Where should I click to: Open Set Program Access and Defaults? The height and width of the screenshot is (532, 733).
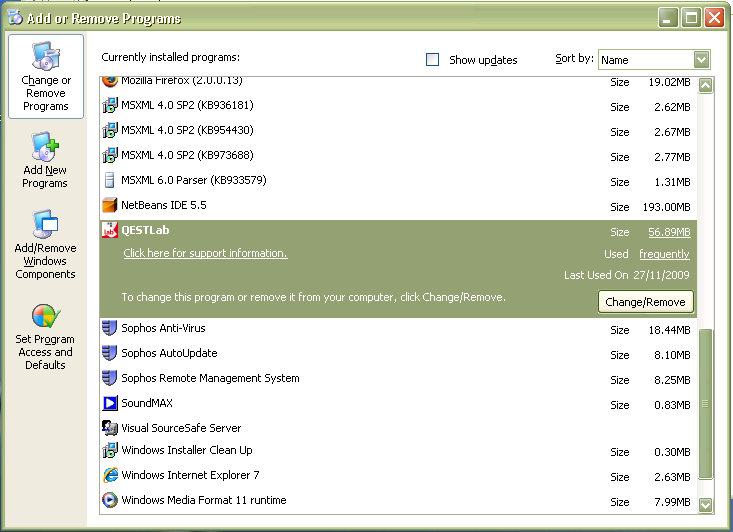[x=45, y=317]
